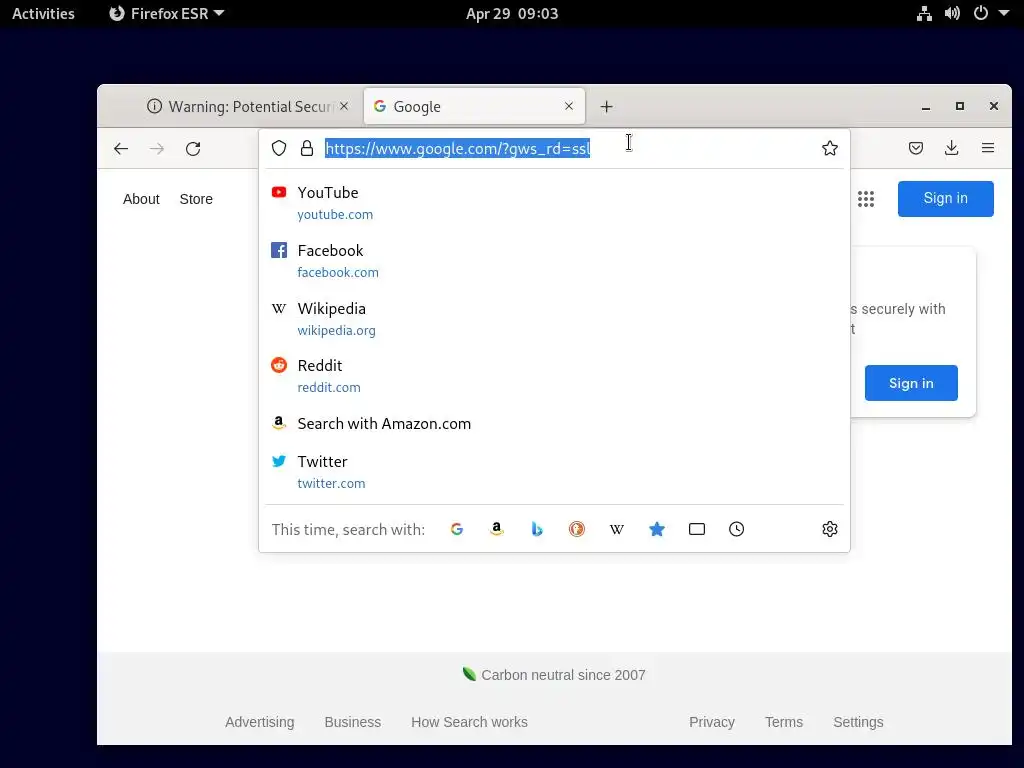Open Privacy footer link

712,722
